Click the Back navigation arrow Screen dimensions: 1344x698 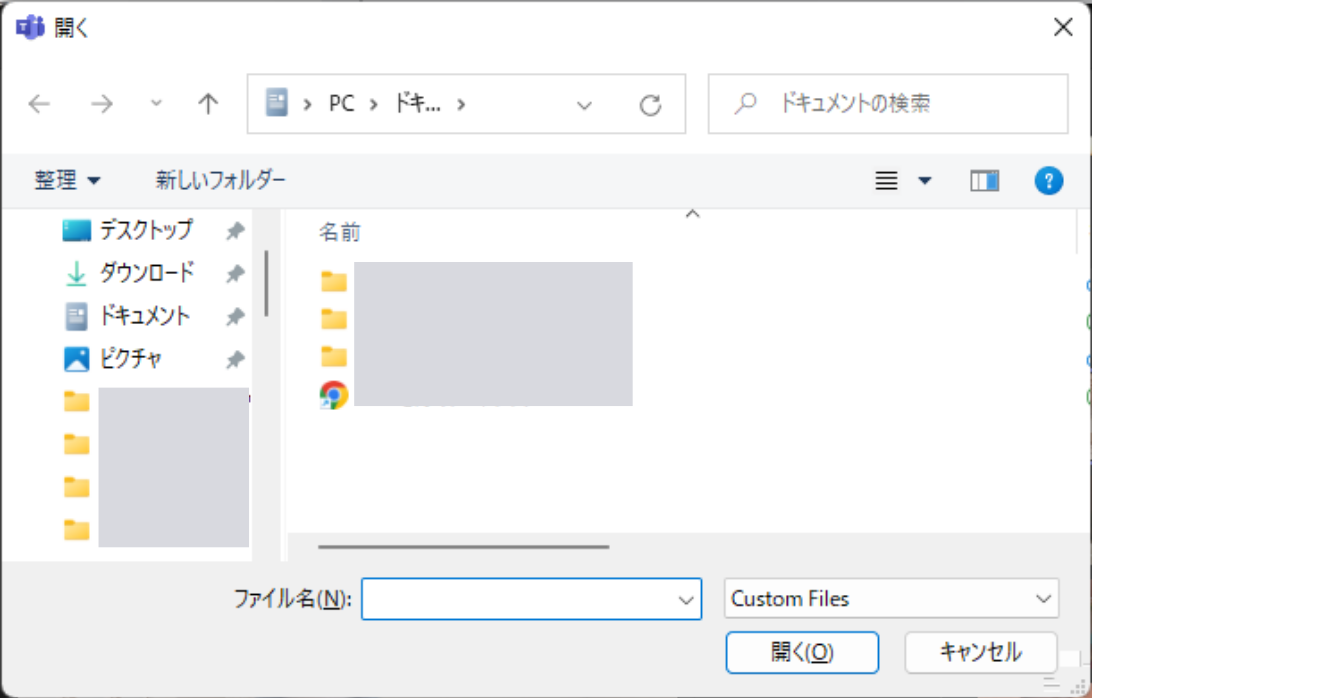(x=39, y=104)
